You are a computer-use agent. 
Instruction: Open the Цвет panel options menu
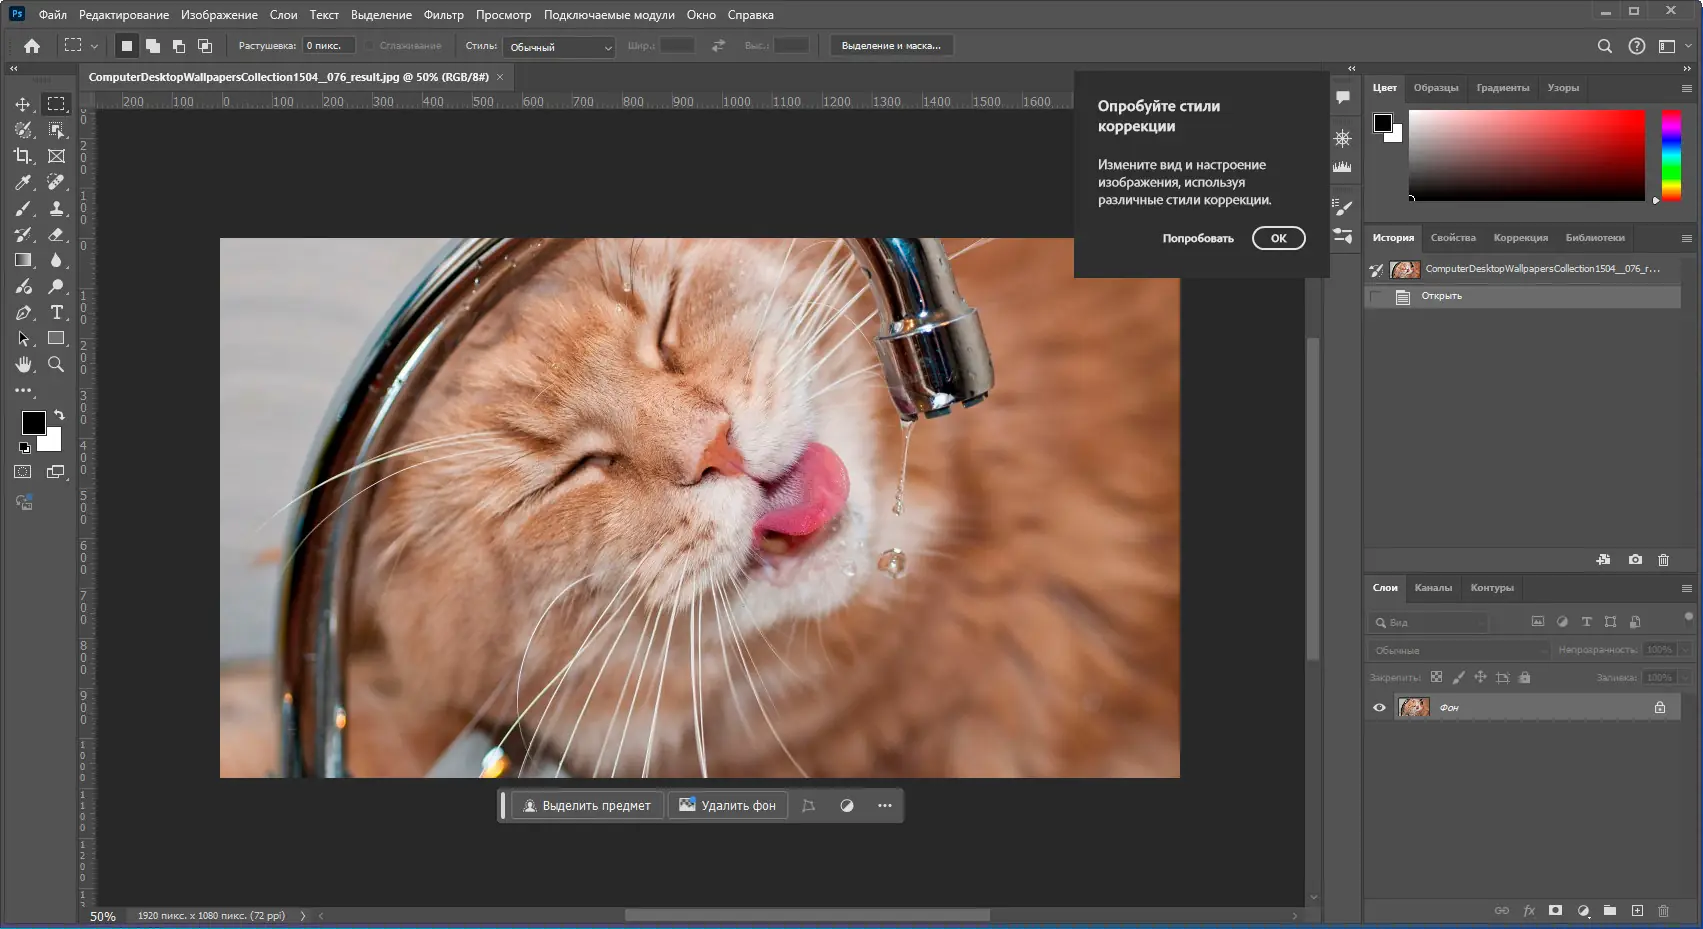coord(1686,88)
